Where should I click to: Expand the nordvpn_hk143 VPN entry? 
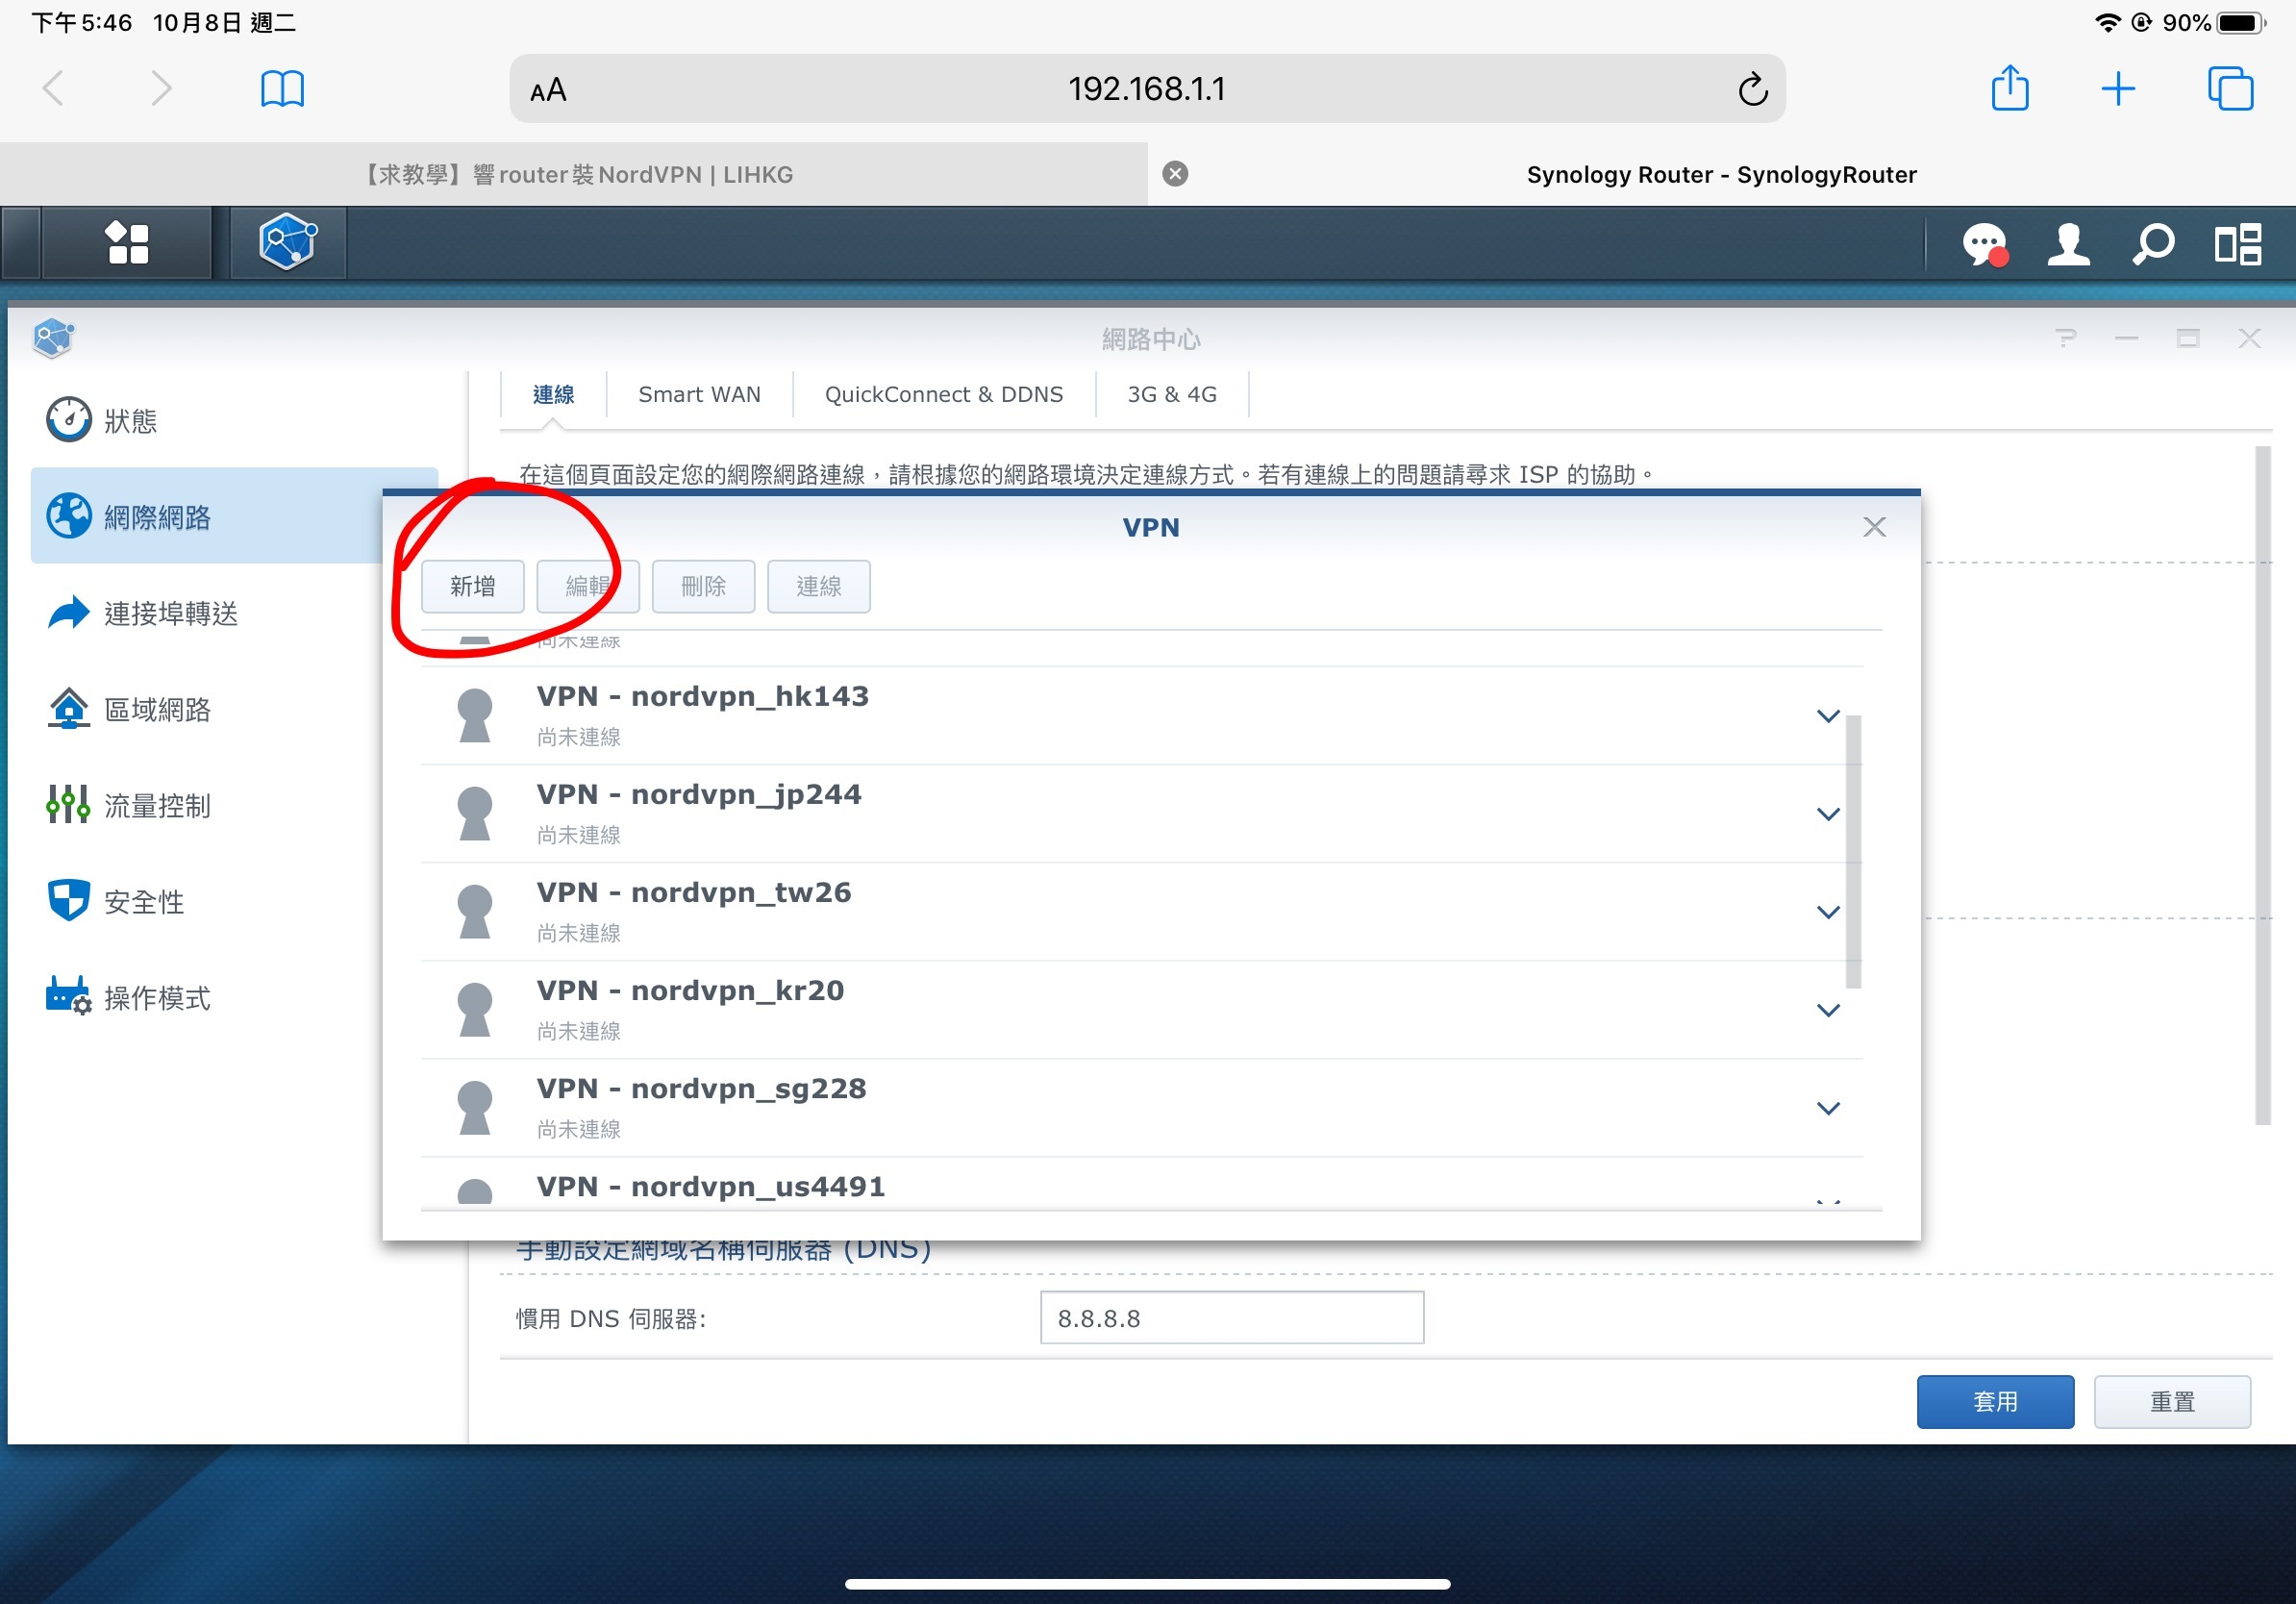pos(1828,716)
